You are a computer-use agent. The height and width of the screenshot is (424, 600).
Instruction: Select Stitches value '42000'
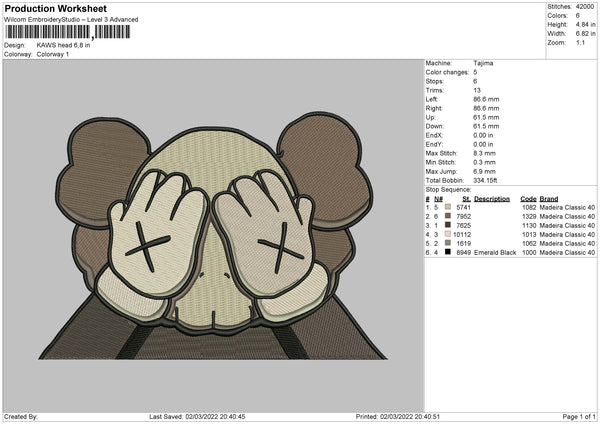[x=585, y=7]
